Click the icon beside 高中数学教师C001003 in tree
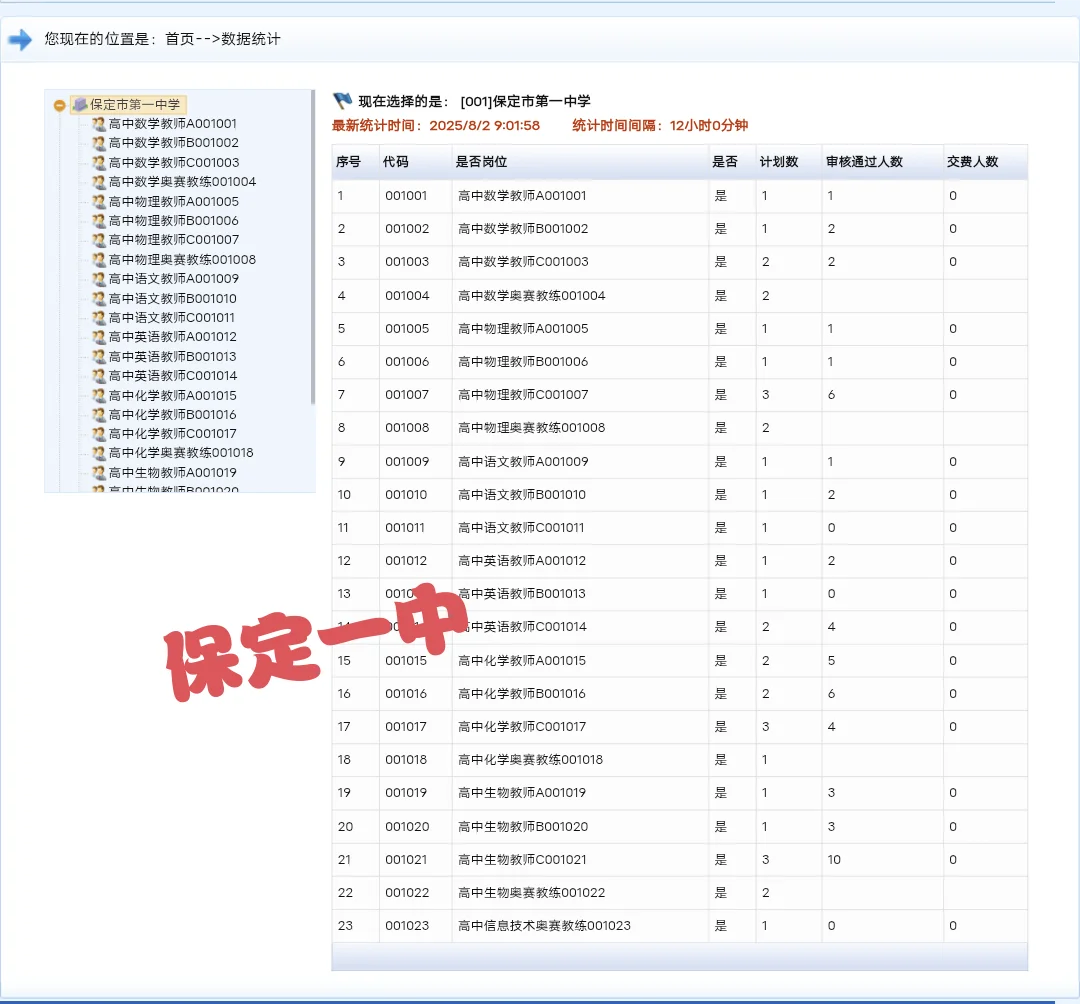The image size is (1080, 1004). (x=98, y=163)
